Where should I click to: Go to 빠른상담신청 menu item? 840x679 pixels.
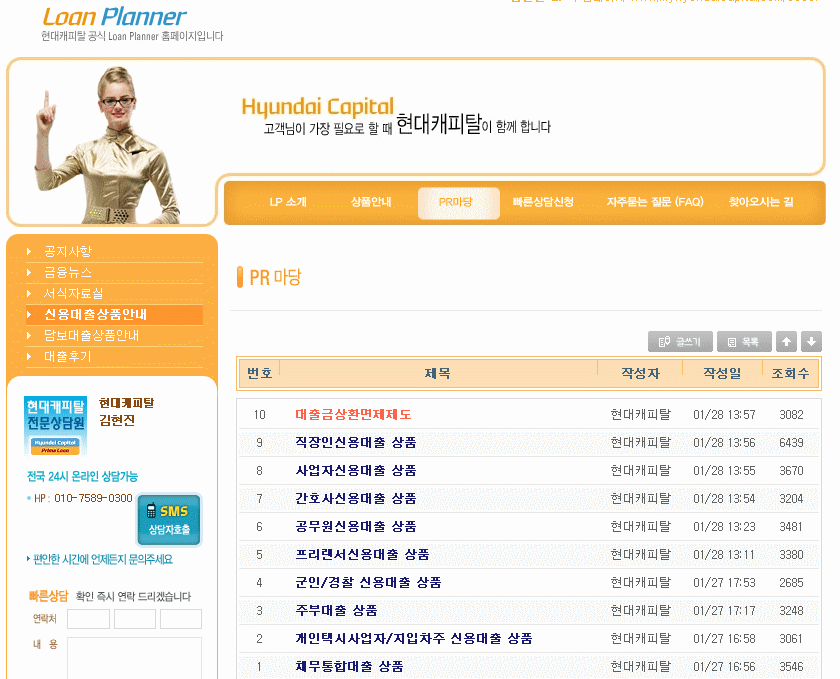pos(543,202)
